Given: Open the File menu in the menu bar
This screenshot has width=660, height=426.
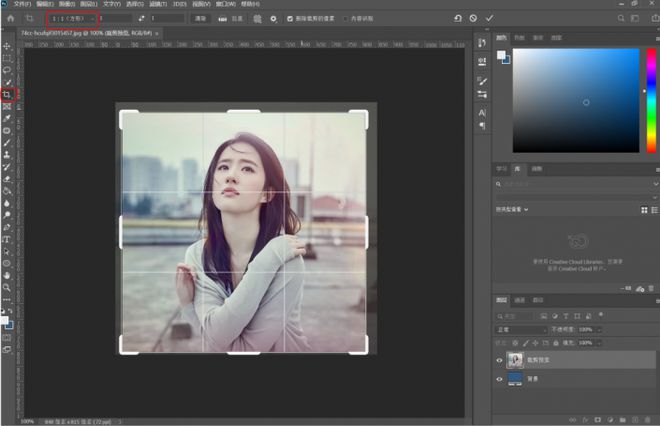Looking at the screenshot, I should click(21, 4).
